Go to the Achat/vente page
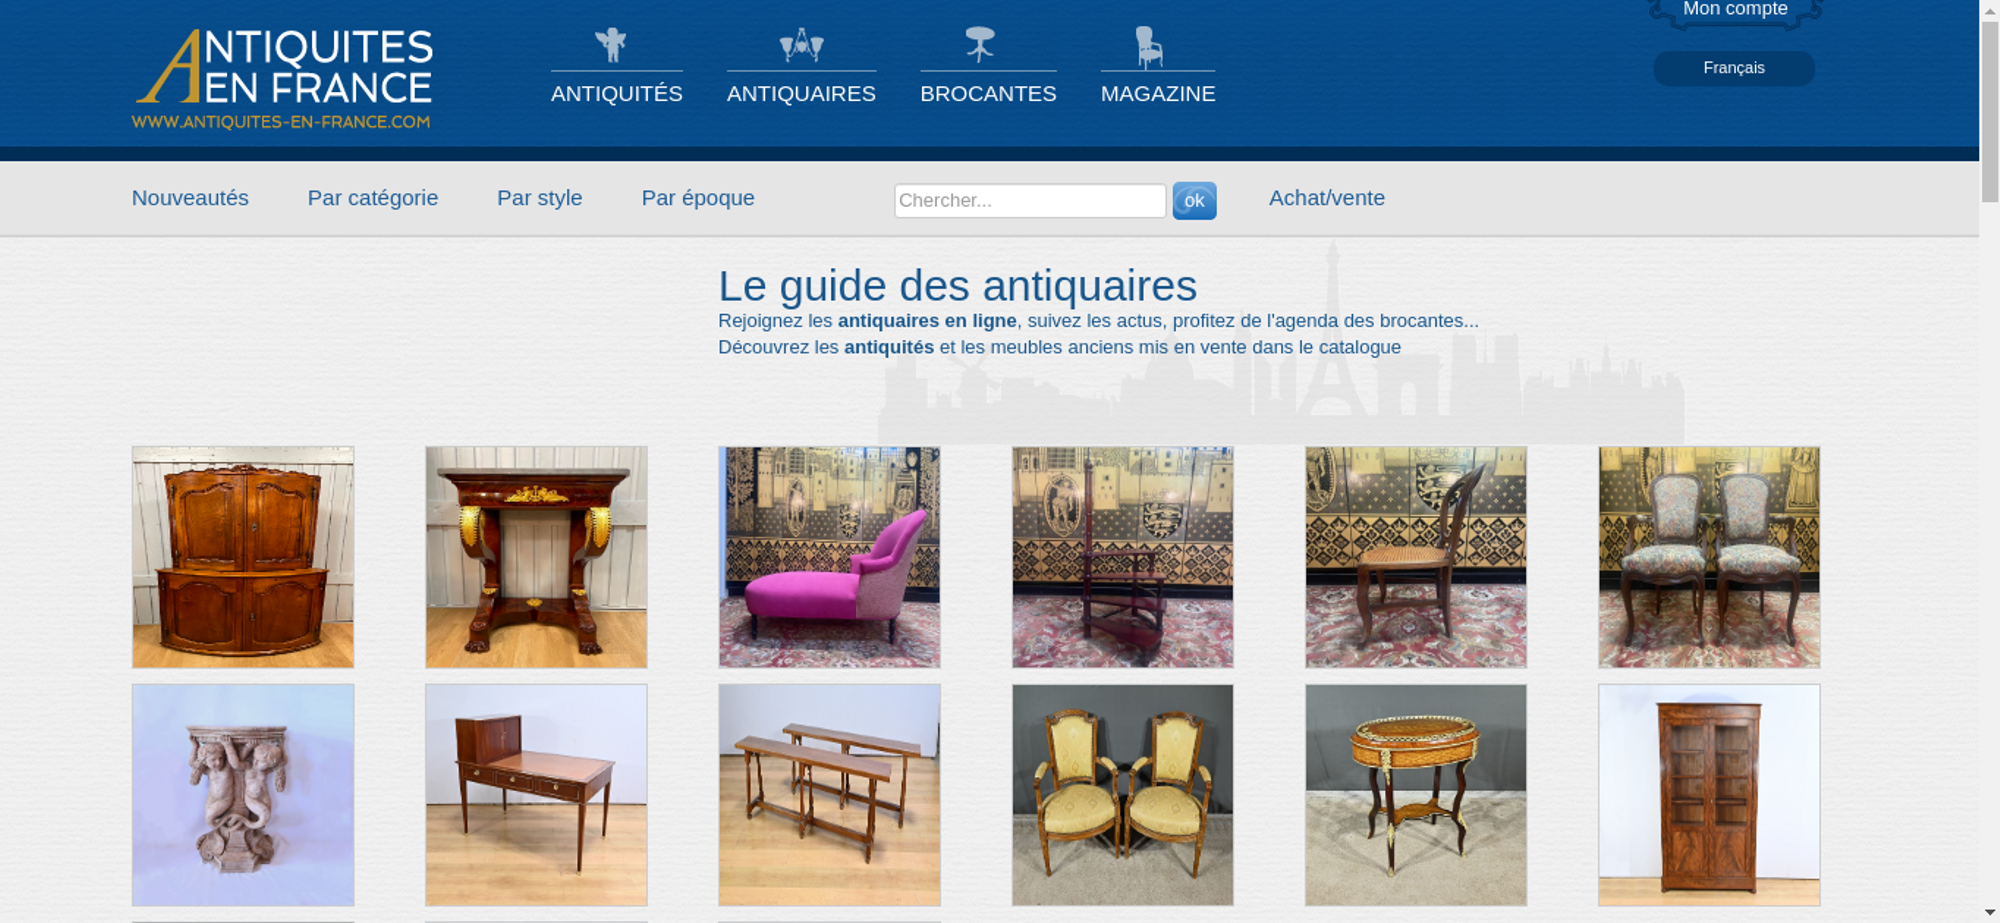 [1327, 198]
